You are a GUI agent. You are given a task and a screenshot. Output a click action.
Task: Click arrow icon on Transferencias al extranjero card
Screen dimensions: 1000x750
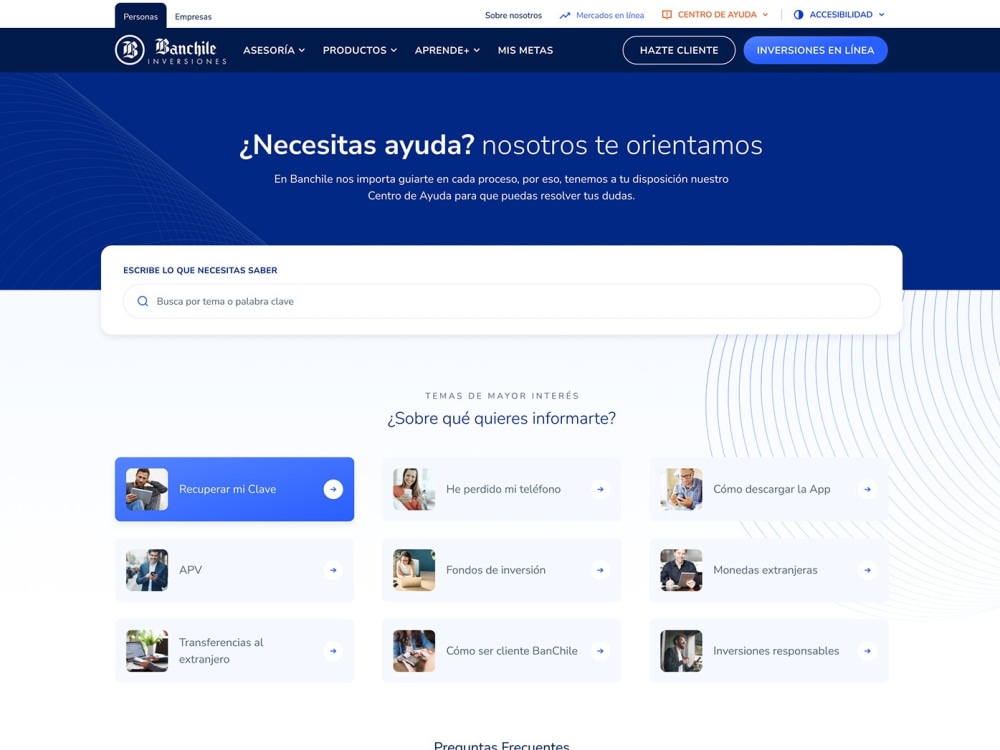pyautogui.click(x=333, y=651)
